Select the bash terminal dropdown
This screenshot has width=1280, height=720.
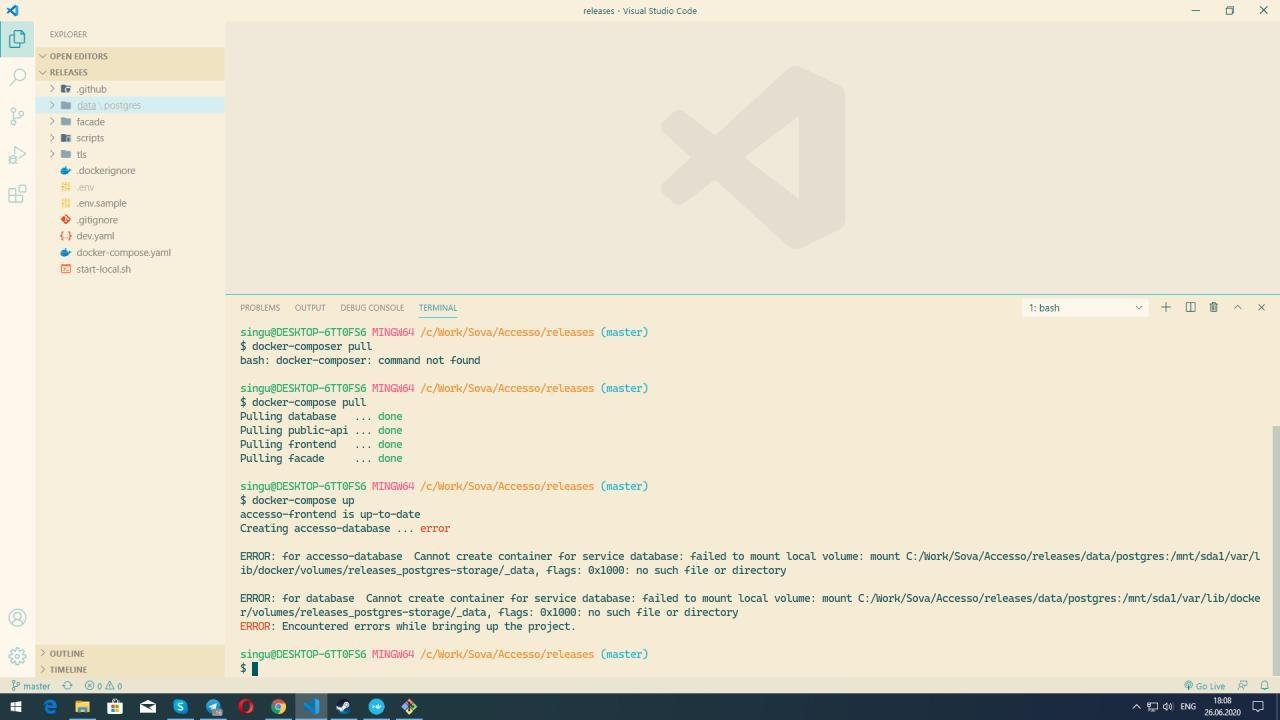click(1085, 308)
